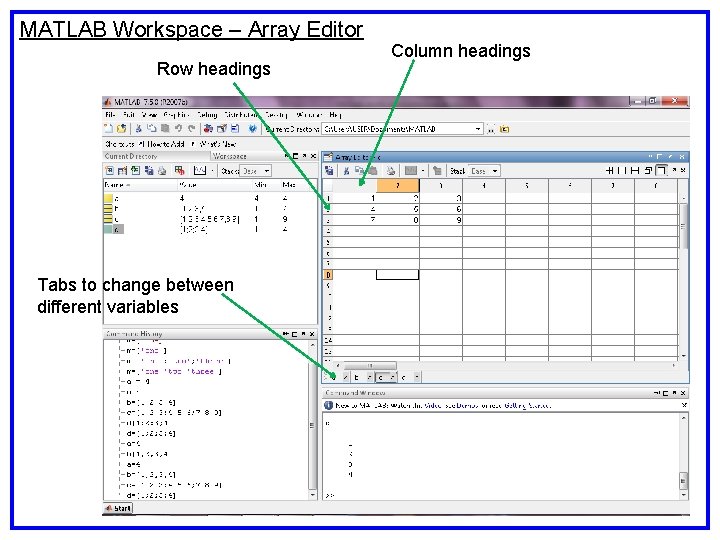Click the Open file icon in main toolbar

121,129
